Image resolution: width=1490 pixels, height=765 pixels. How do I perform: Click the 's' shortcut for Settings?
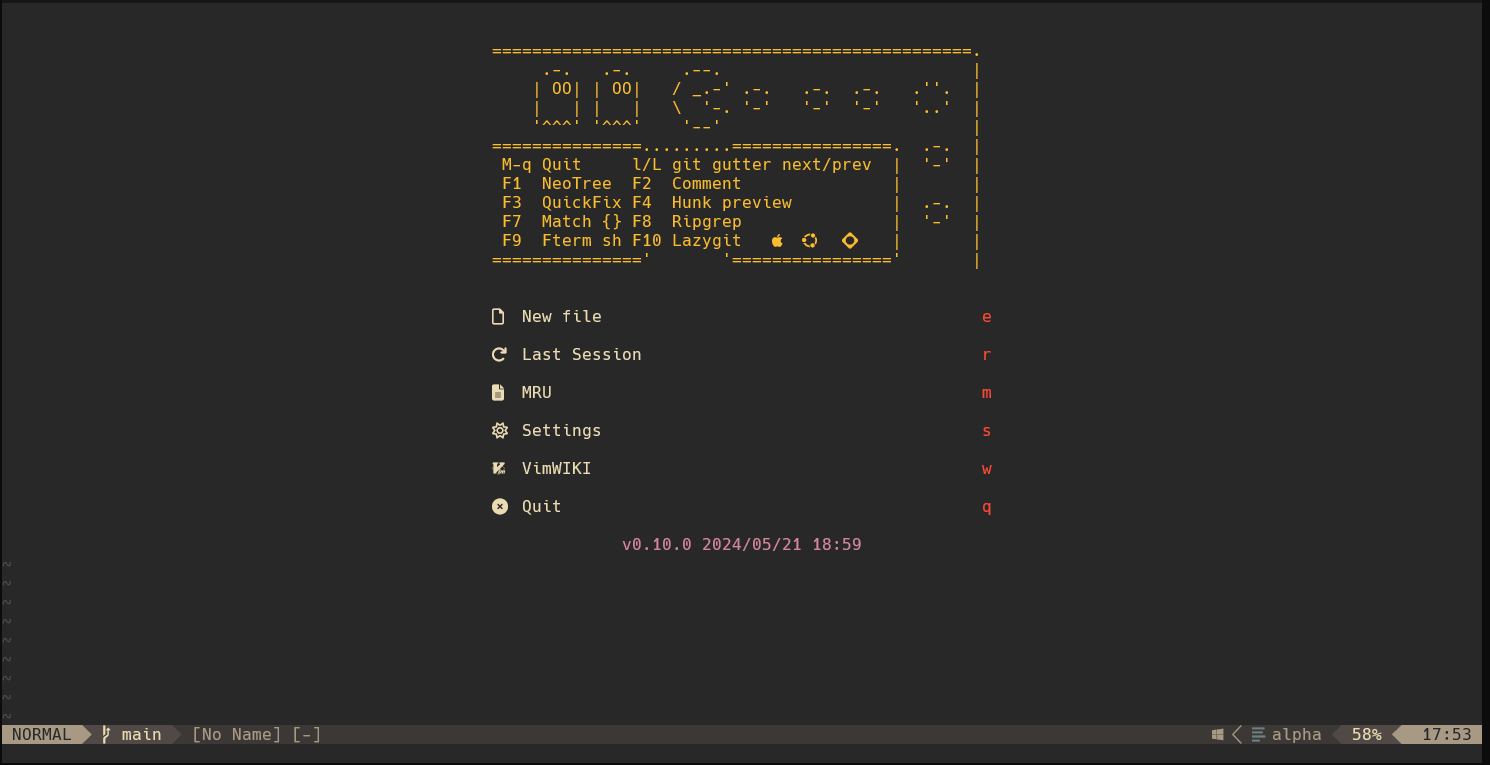coord(987,431)
